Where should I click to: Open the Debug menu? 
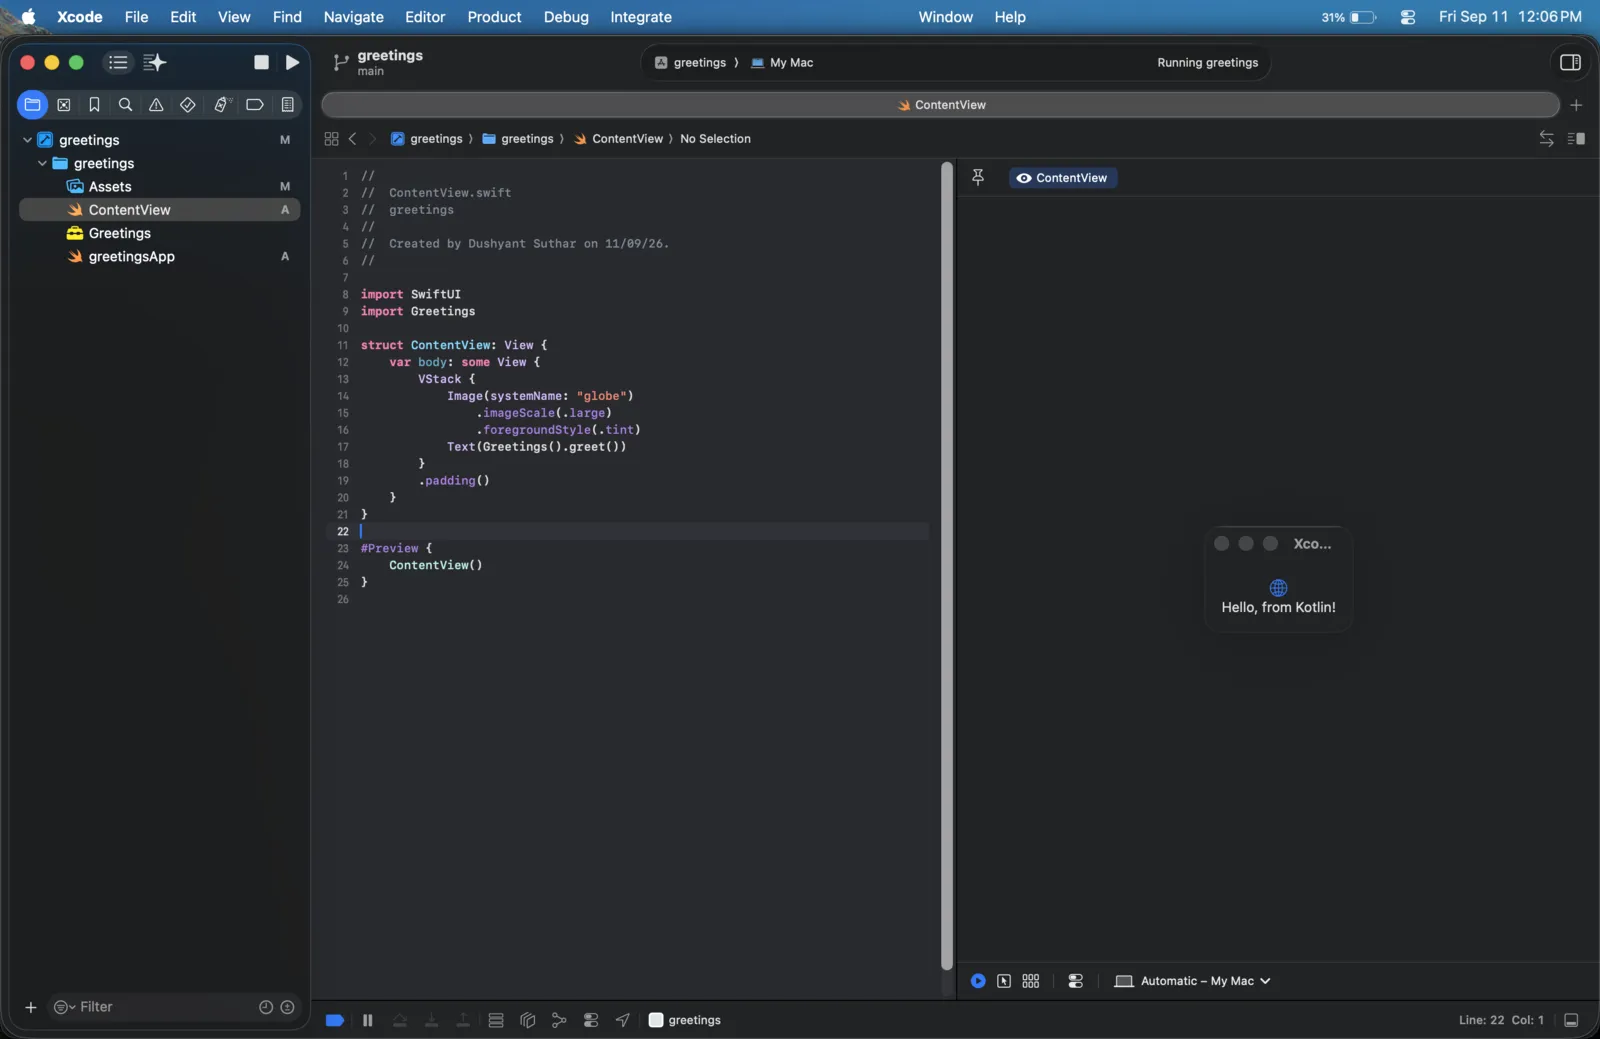pos(566,17)
